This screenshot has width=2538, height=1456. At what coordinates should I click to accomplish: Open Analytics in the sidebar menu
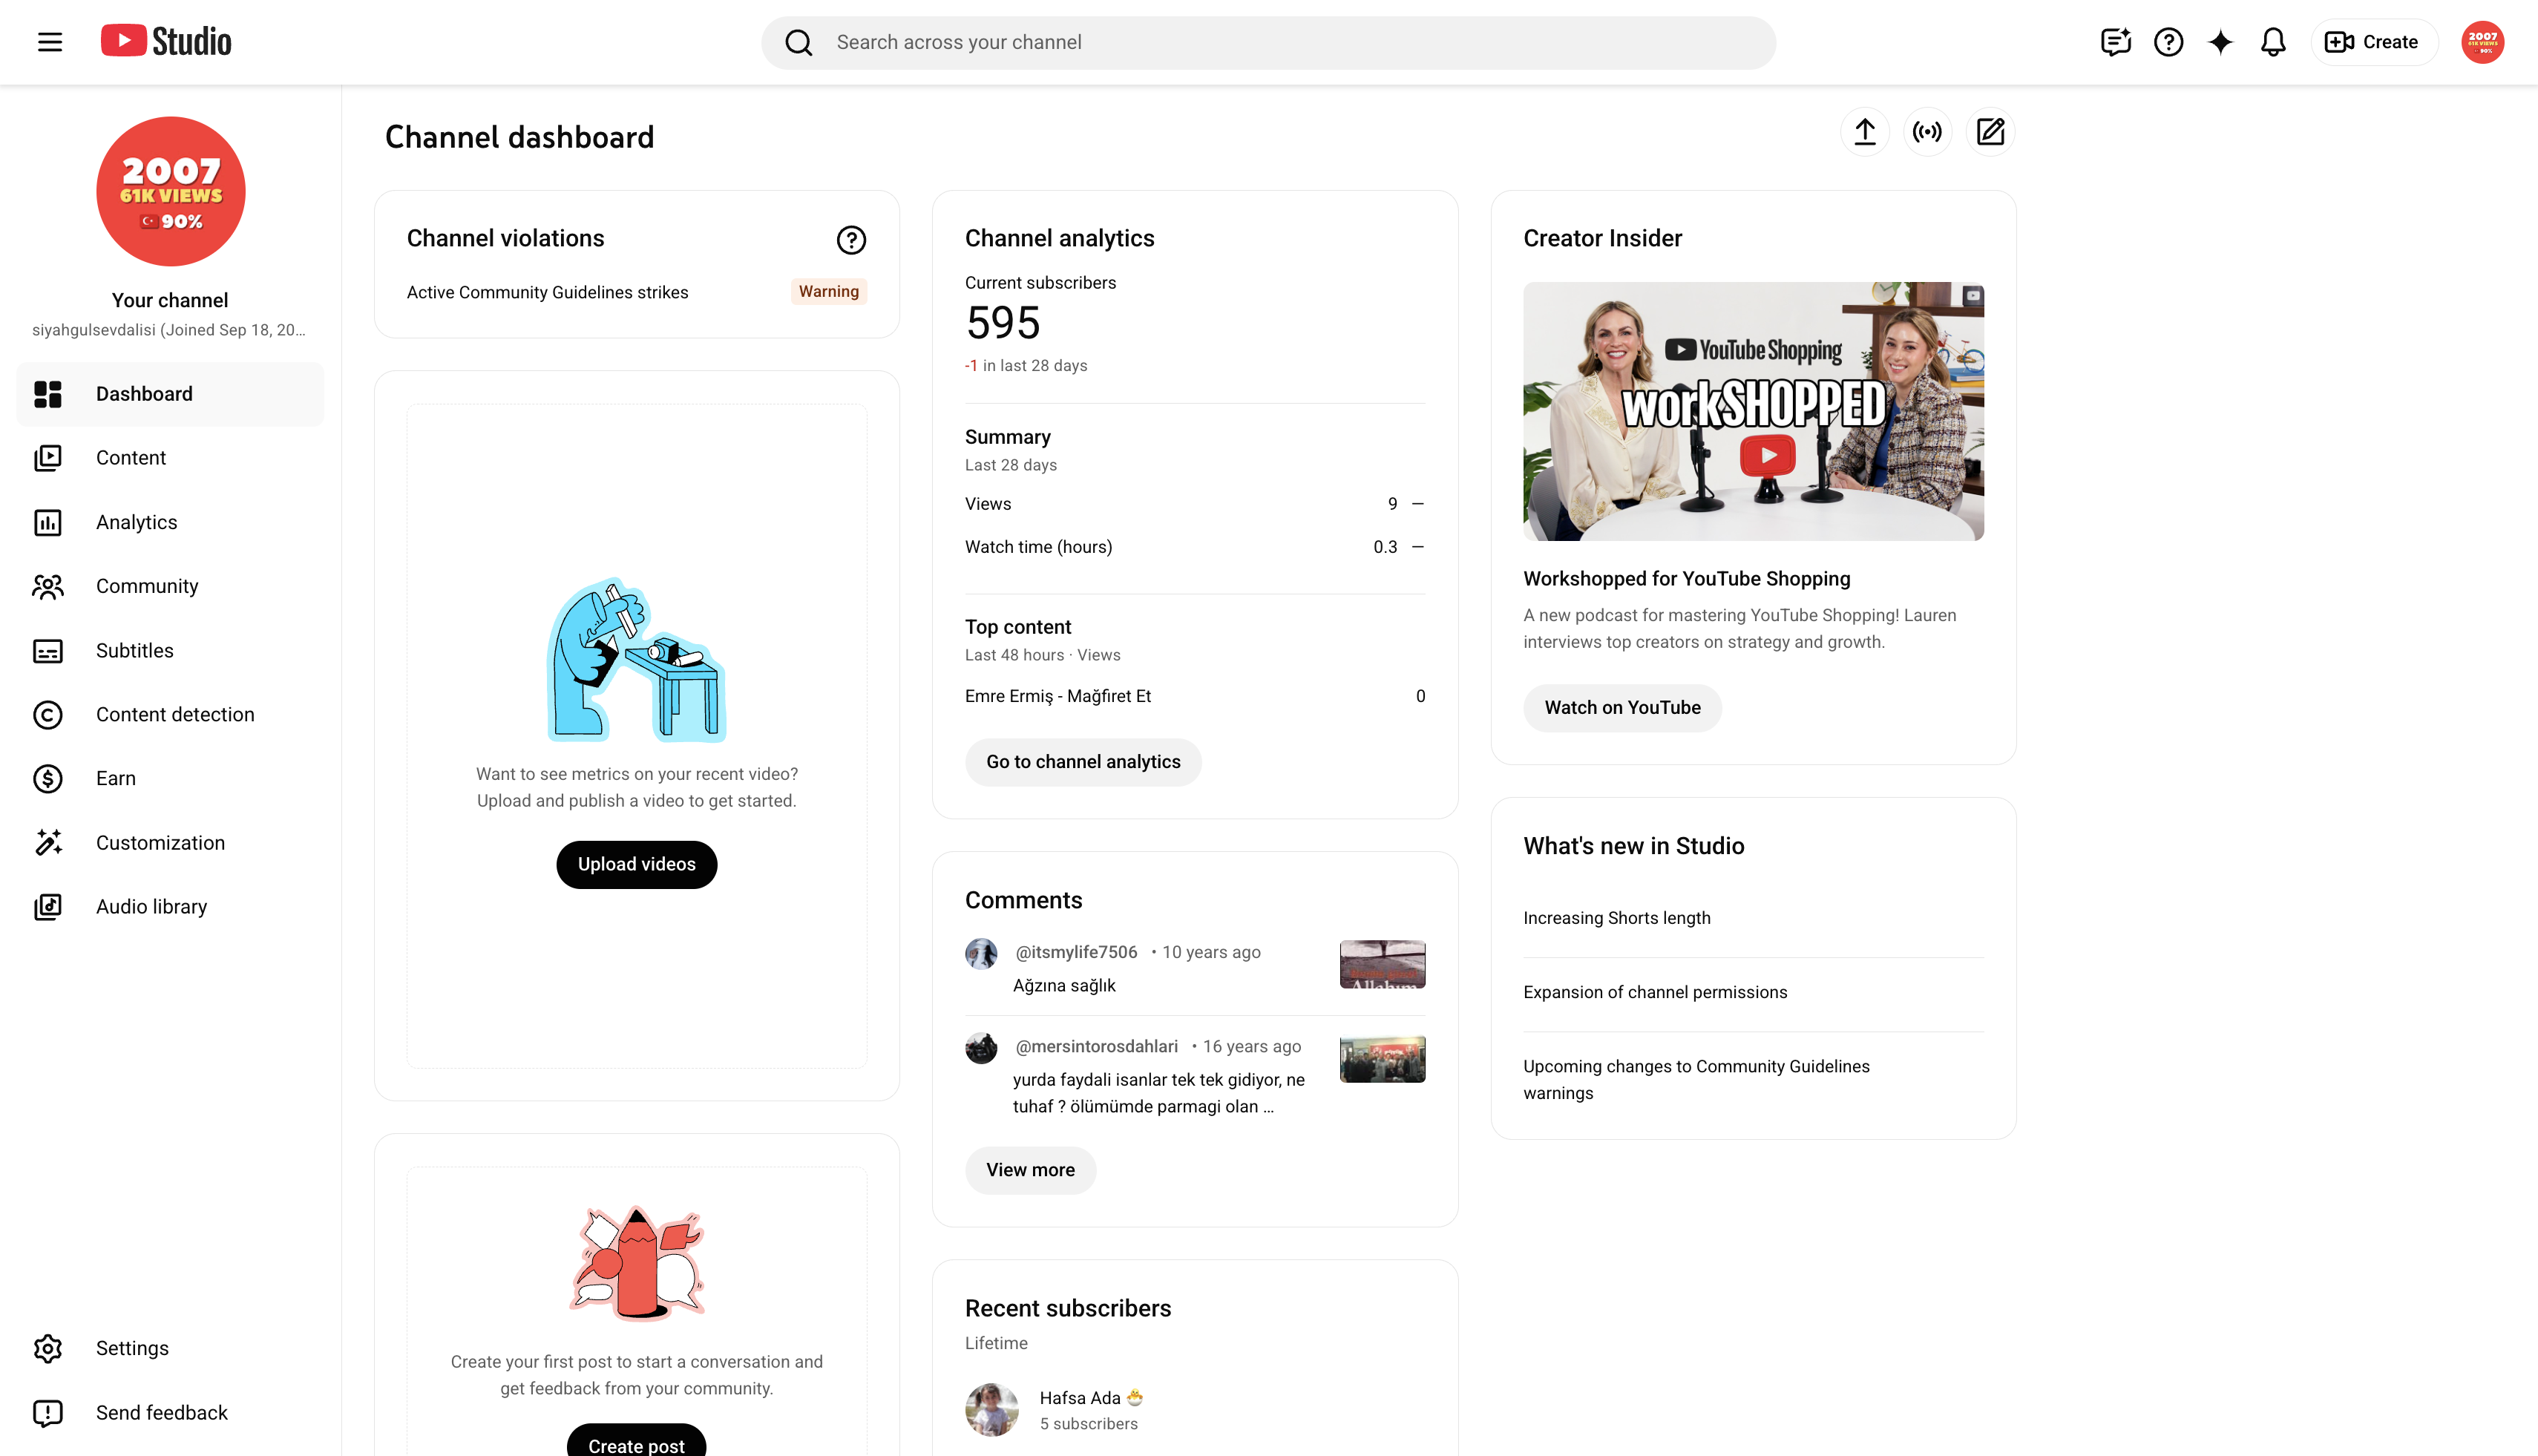pyautogui.click(x=170, y=522)
